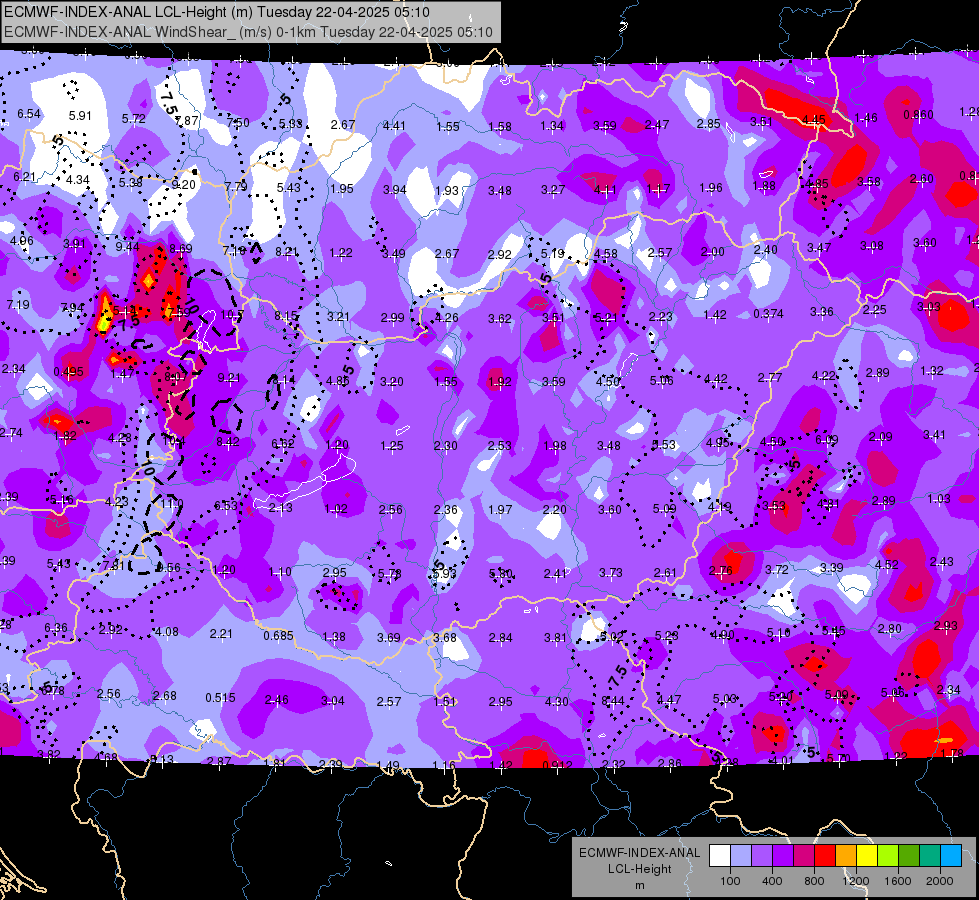The width and height of the screenshot is (979, 900).
Task: Click the unit label 'm' in legend
Action: click(639, 886)
